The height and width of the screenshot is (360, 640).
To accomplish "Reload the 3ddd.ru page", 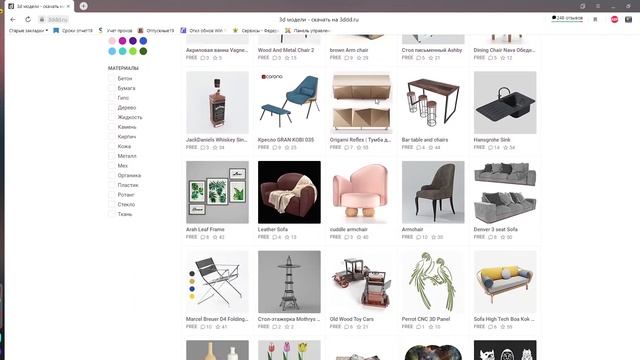I will point(28,19).
